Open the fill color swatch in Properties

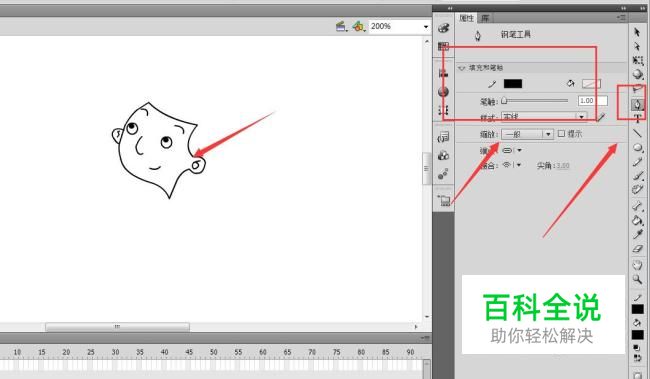(x=591, y=84)
